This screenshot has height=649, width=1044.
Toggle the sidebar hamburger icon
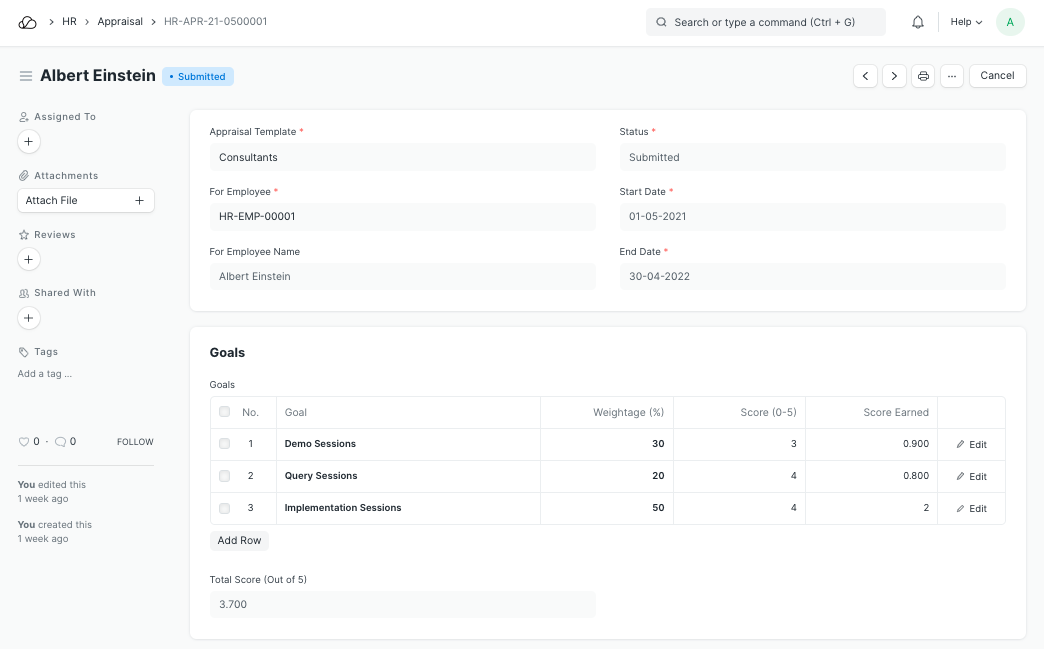(26, 76)
